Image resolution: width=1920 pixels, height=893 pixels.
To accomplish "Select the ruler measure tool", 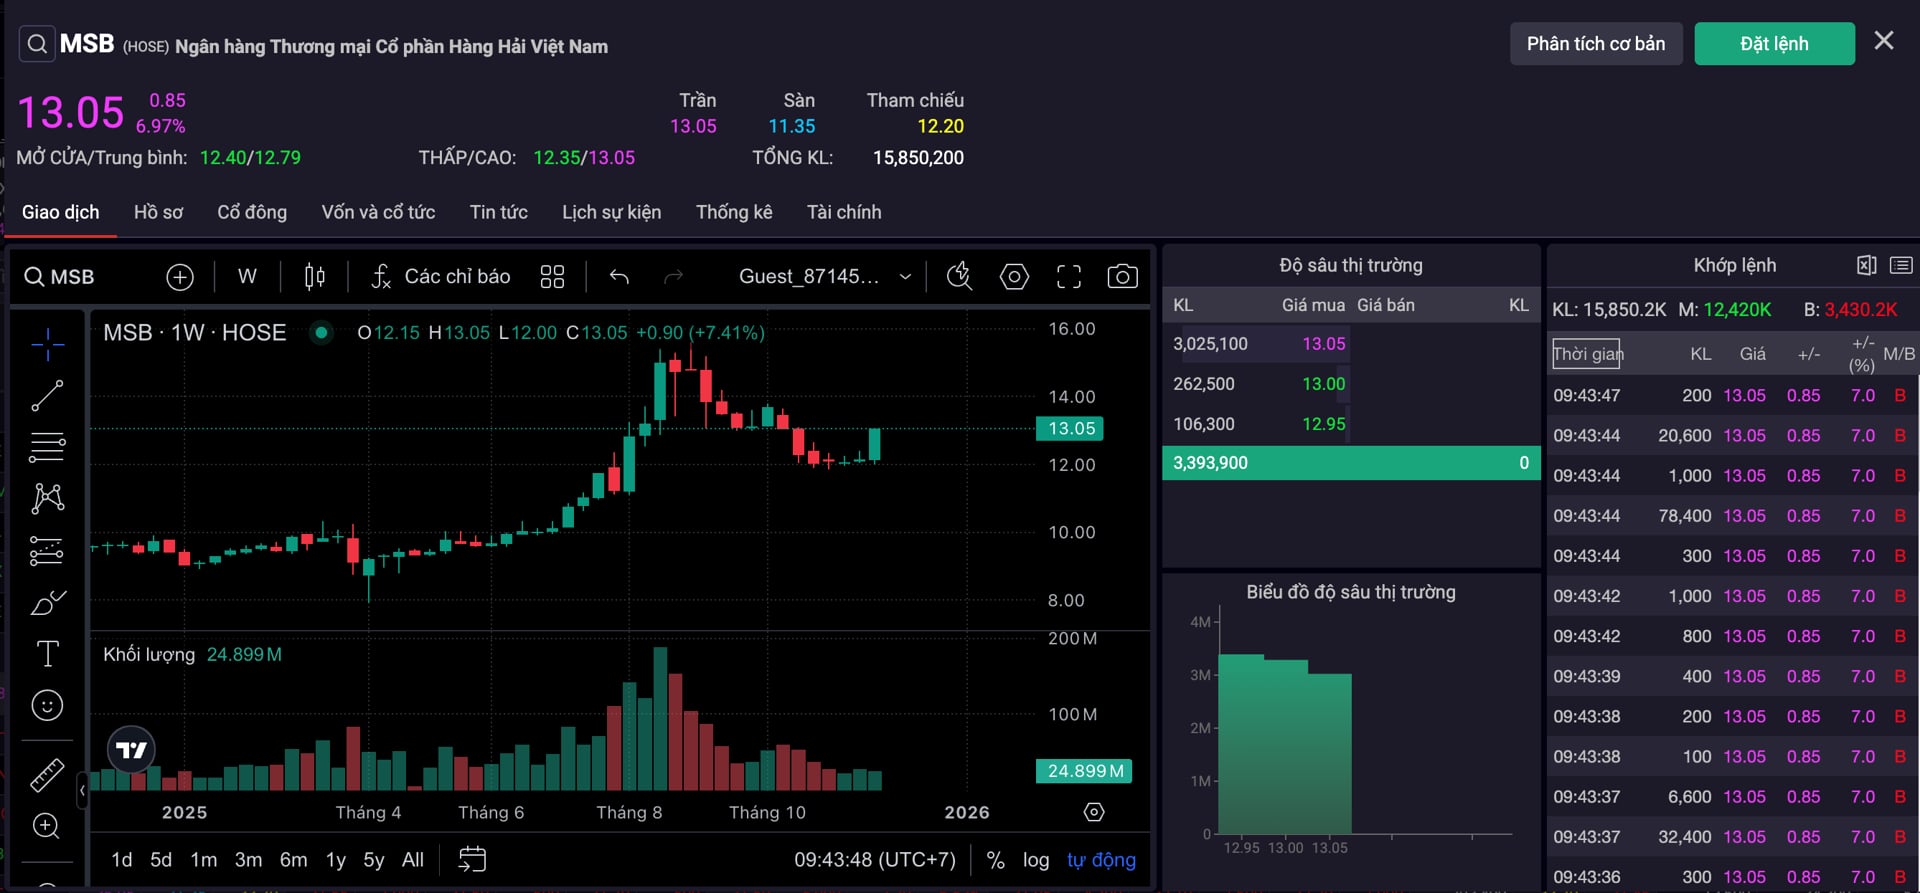I will tap(47, 774).
